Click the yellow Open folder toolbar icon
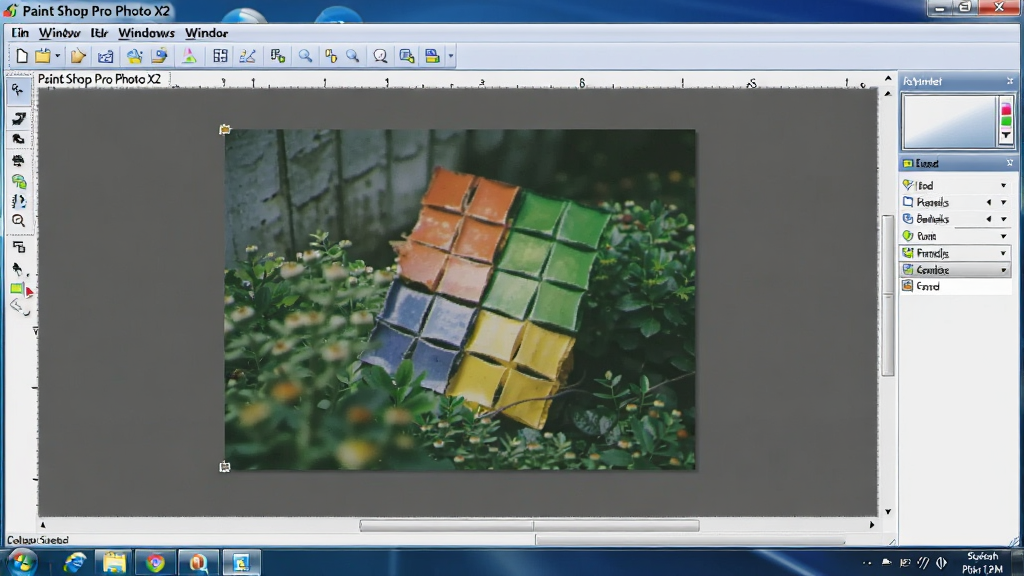1024x576 pixels. 42,56
